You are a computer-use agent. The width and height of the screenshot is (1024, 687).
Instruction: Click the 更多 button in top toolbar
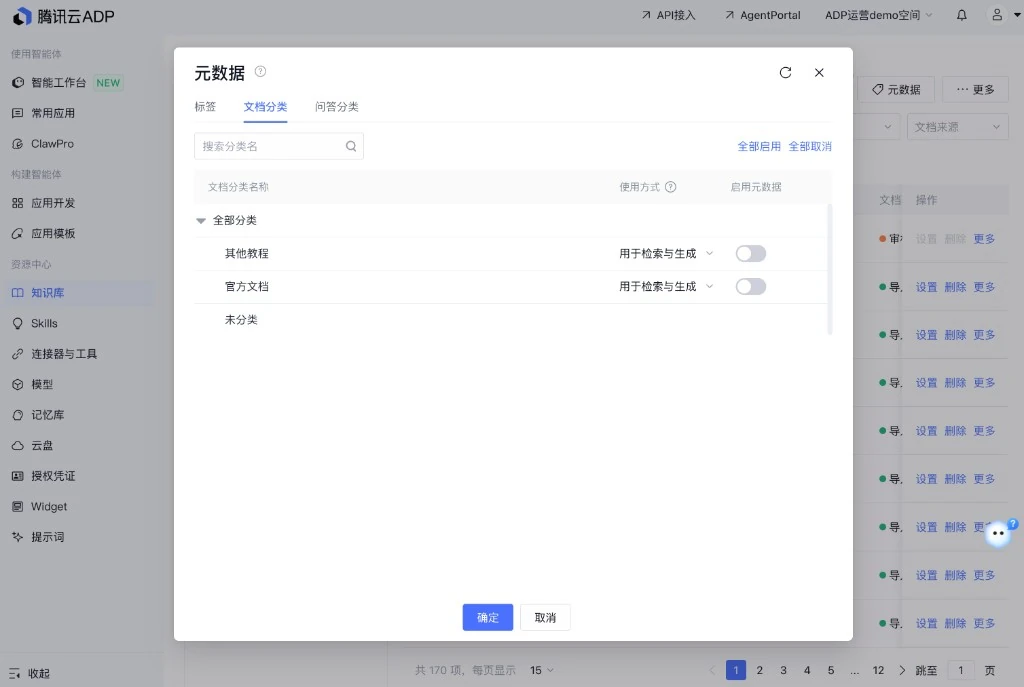tap(976, 89)
